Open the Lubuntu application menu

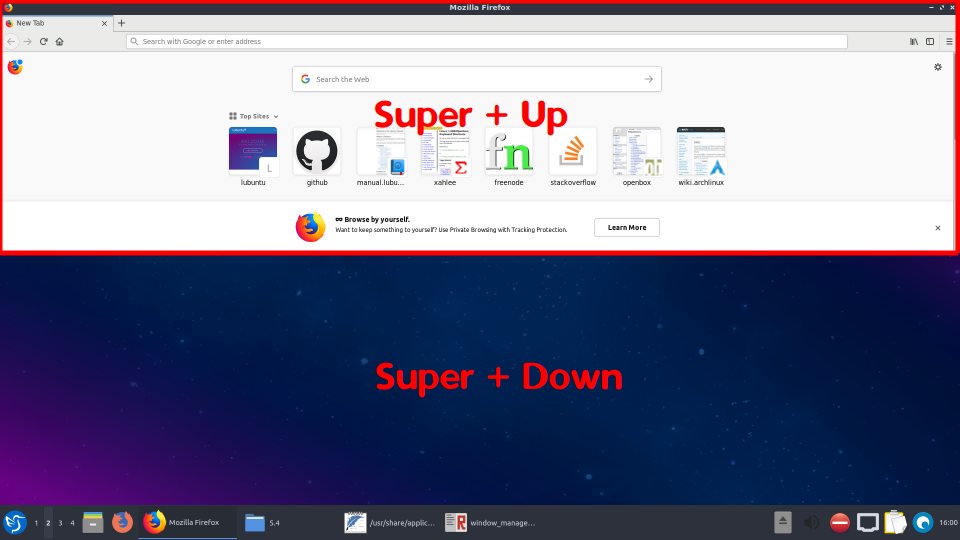(15, 522)
